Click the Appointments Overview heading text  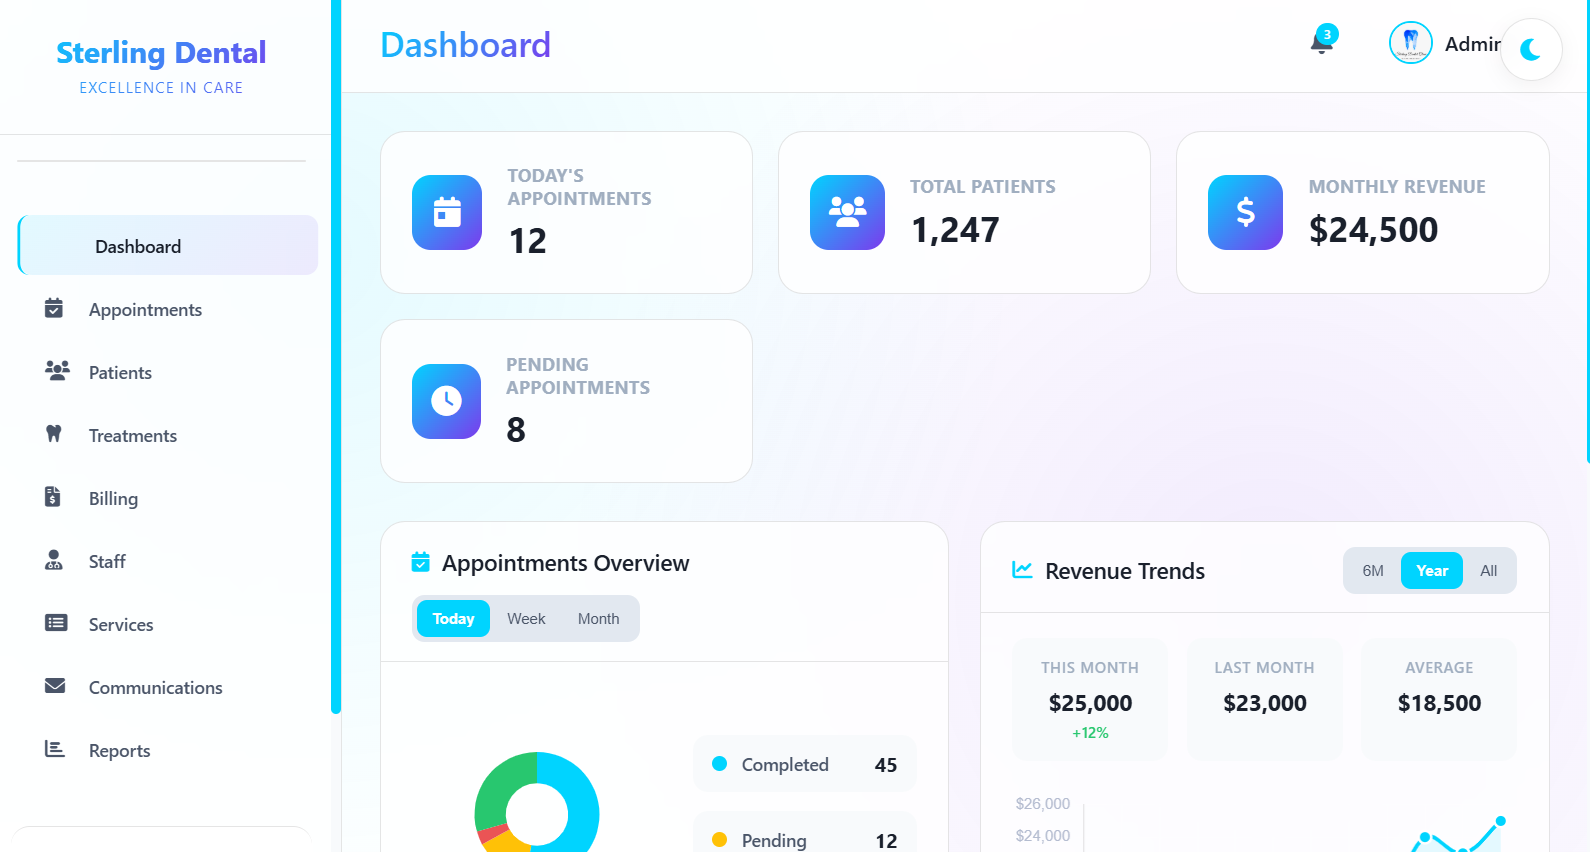click(x=566, y=563)
